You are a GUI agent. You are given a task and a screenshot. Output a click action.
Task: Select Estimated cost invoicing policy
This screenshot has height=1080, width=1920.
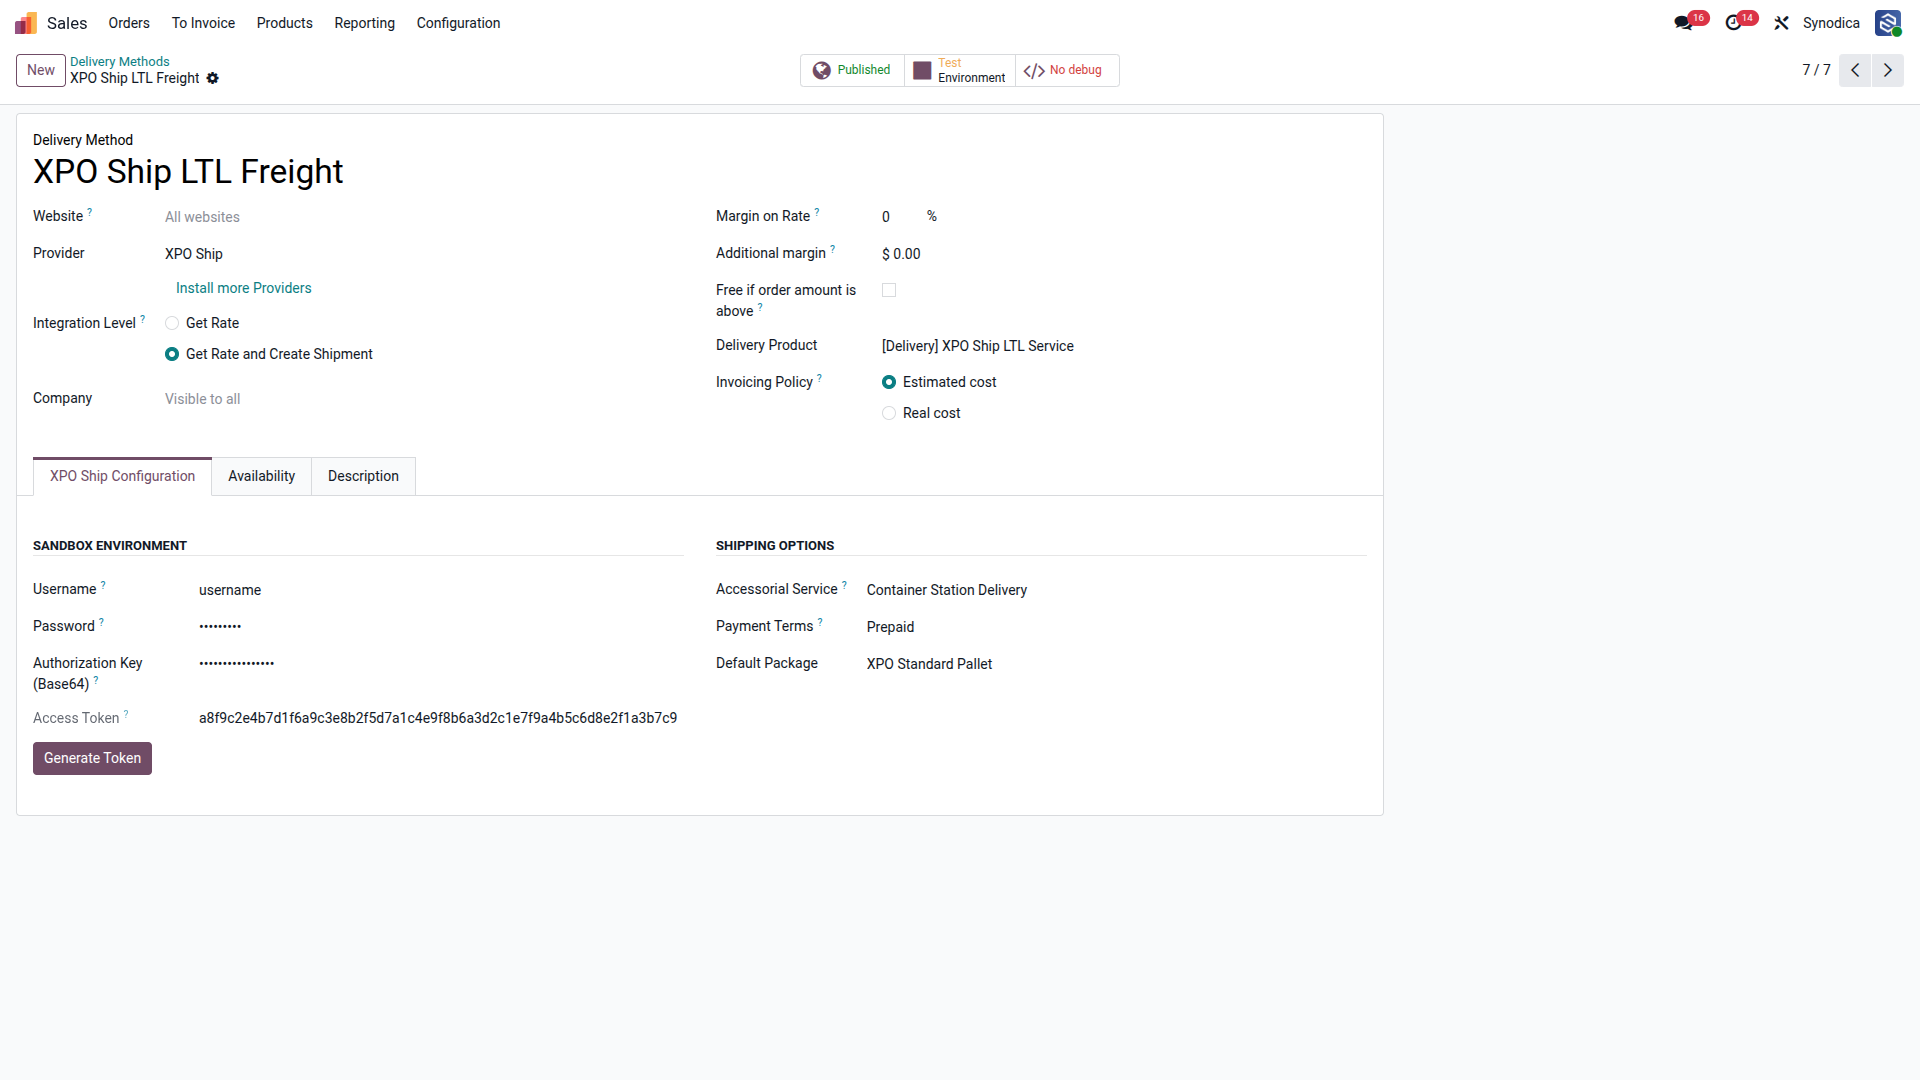point(889,382)
